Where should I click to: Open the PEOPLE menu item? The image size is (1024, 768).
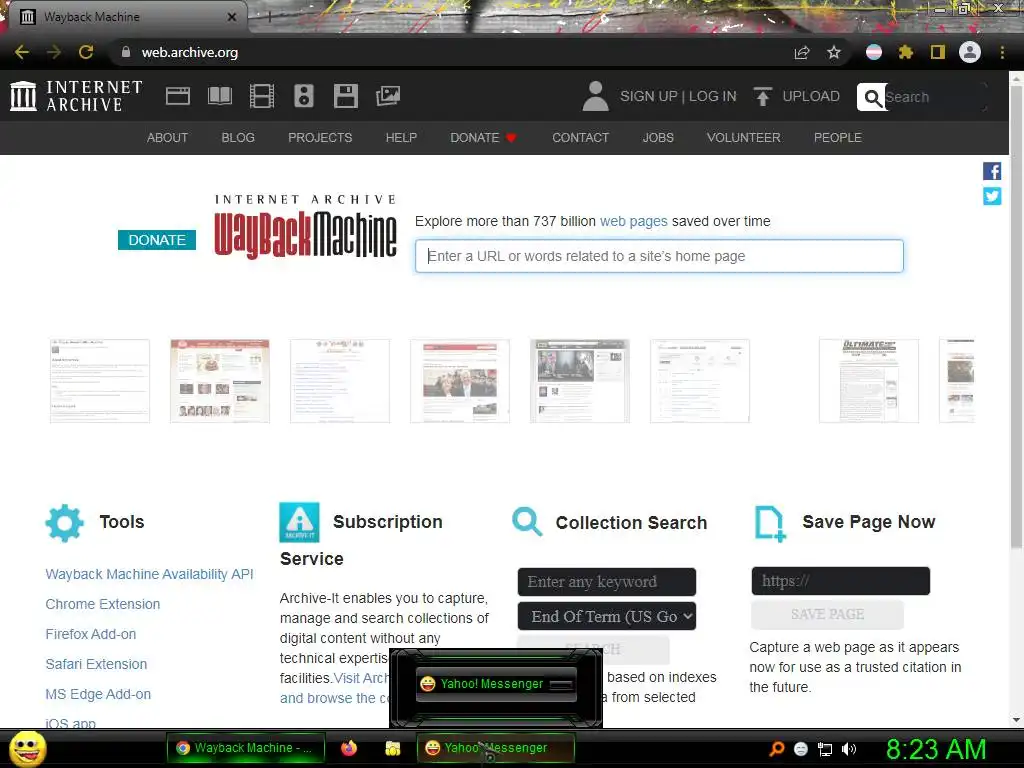tap(838, 138)
